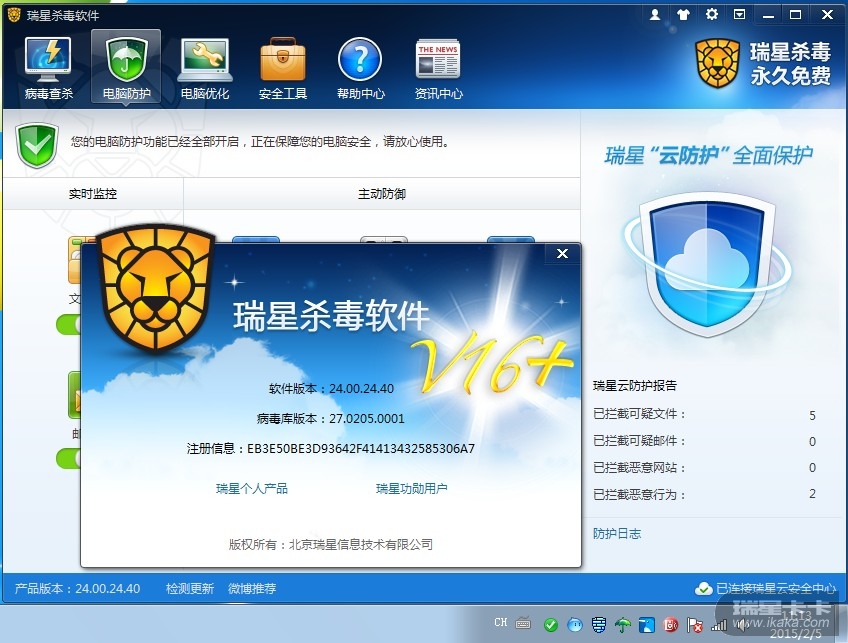Click the shirt-shaped skin change icon

[683, 15]
